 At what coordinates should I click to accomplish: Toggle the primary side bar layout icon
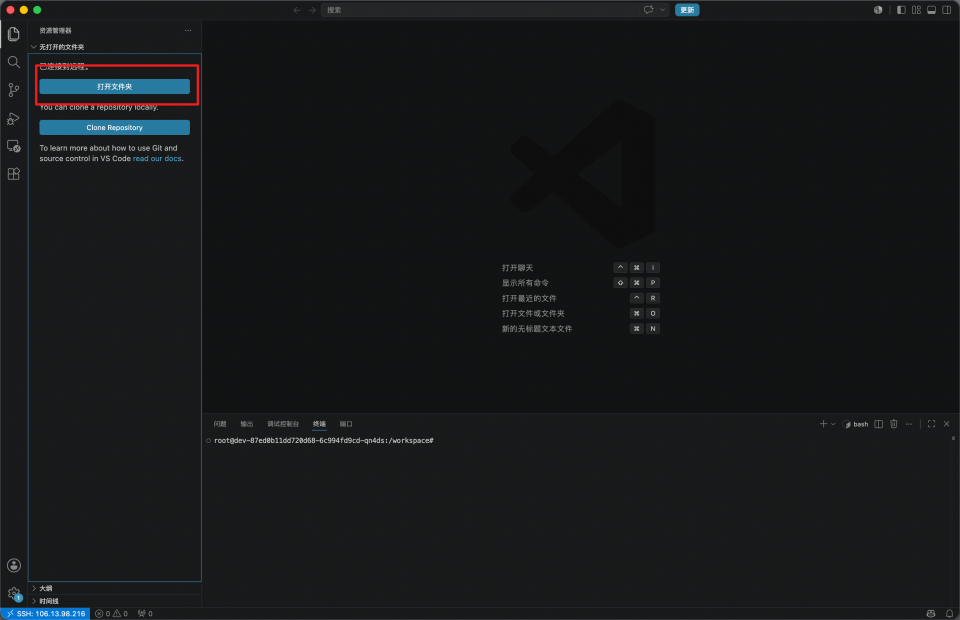pyautogui.click(x=901, y=10)
